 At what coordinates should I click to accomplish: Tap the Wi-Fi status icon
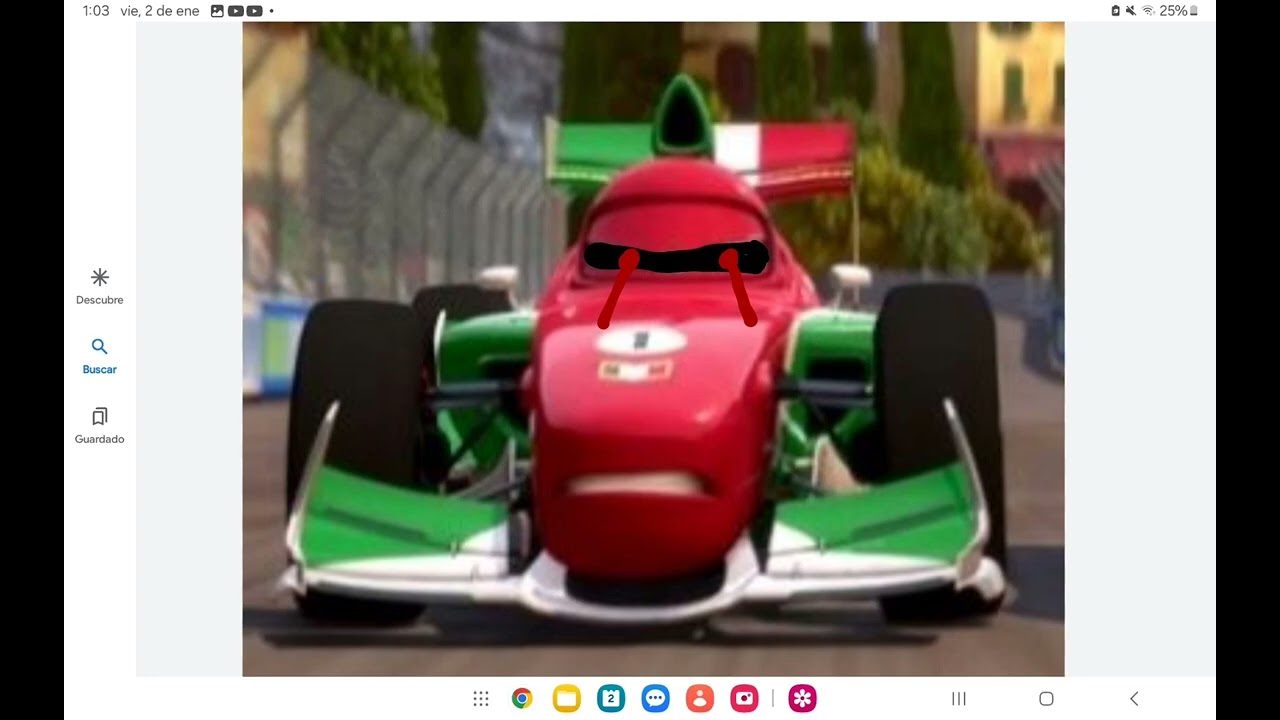pos(1148,11)
